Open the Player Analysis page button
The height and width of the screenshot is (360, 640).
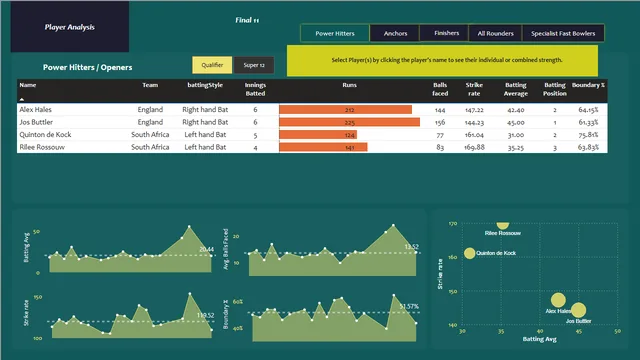pyautogui.click(x=70, y=27)
